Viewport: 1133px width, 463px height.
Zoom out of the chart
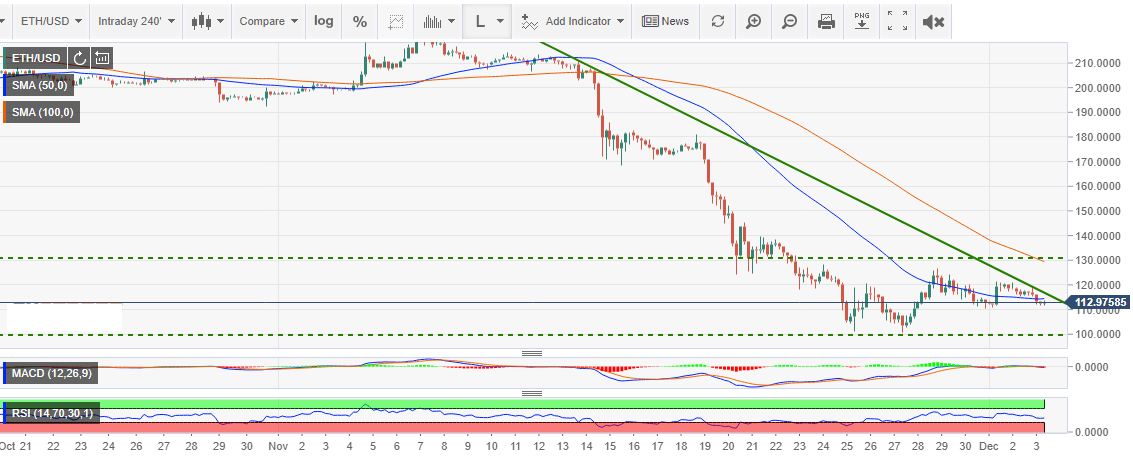(789, 21)
